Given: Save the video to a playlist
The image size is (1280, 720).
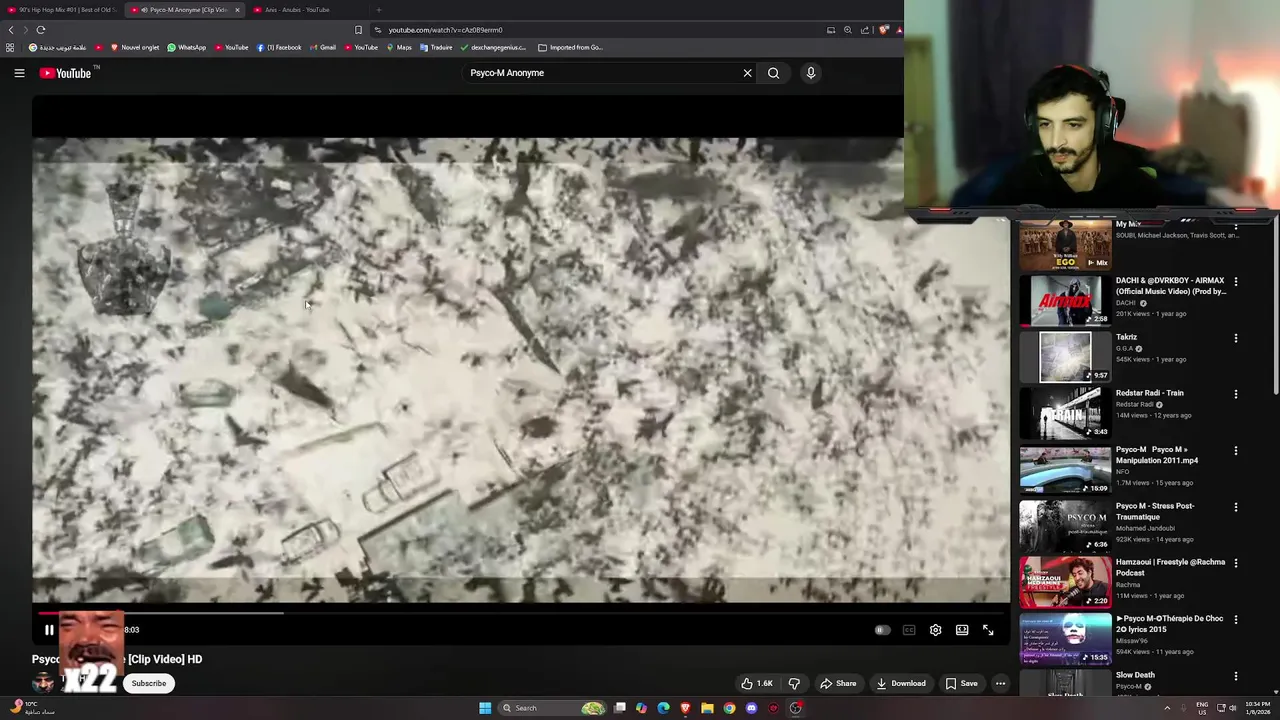Looking at the screenshot, I should point(961,683).
